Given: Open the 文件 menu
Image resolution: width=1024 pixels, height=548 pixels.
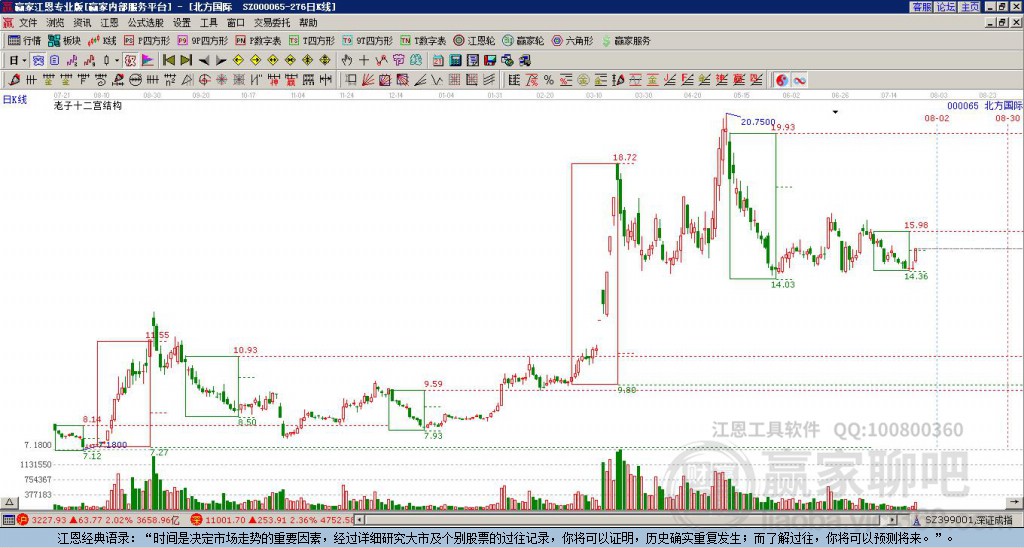Looking at the screenshot, I should coord(27,23).
